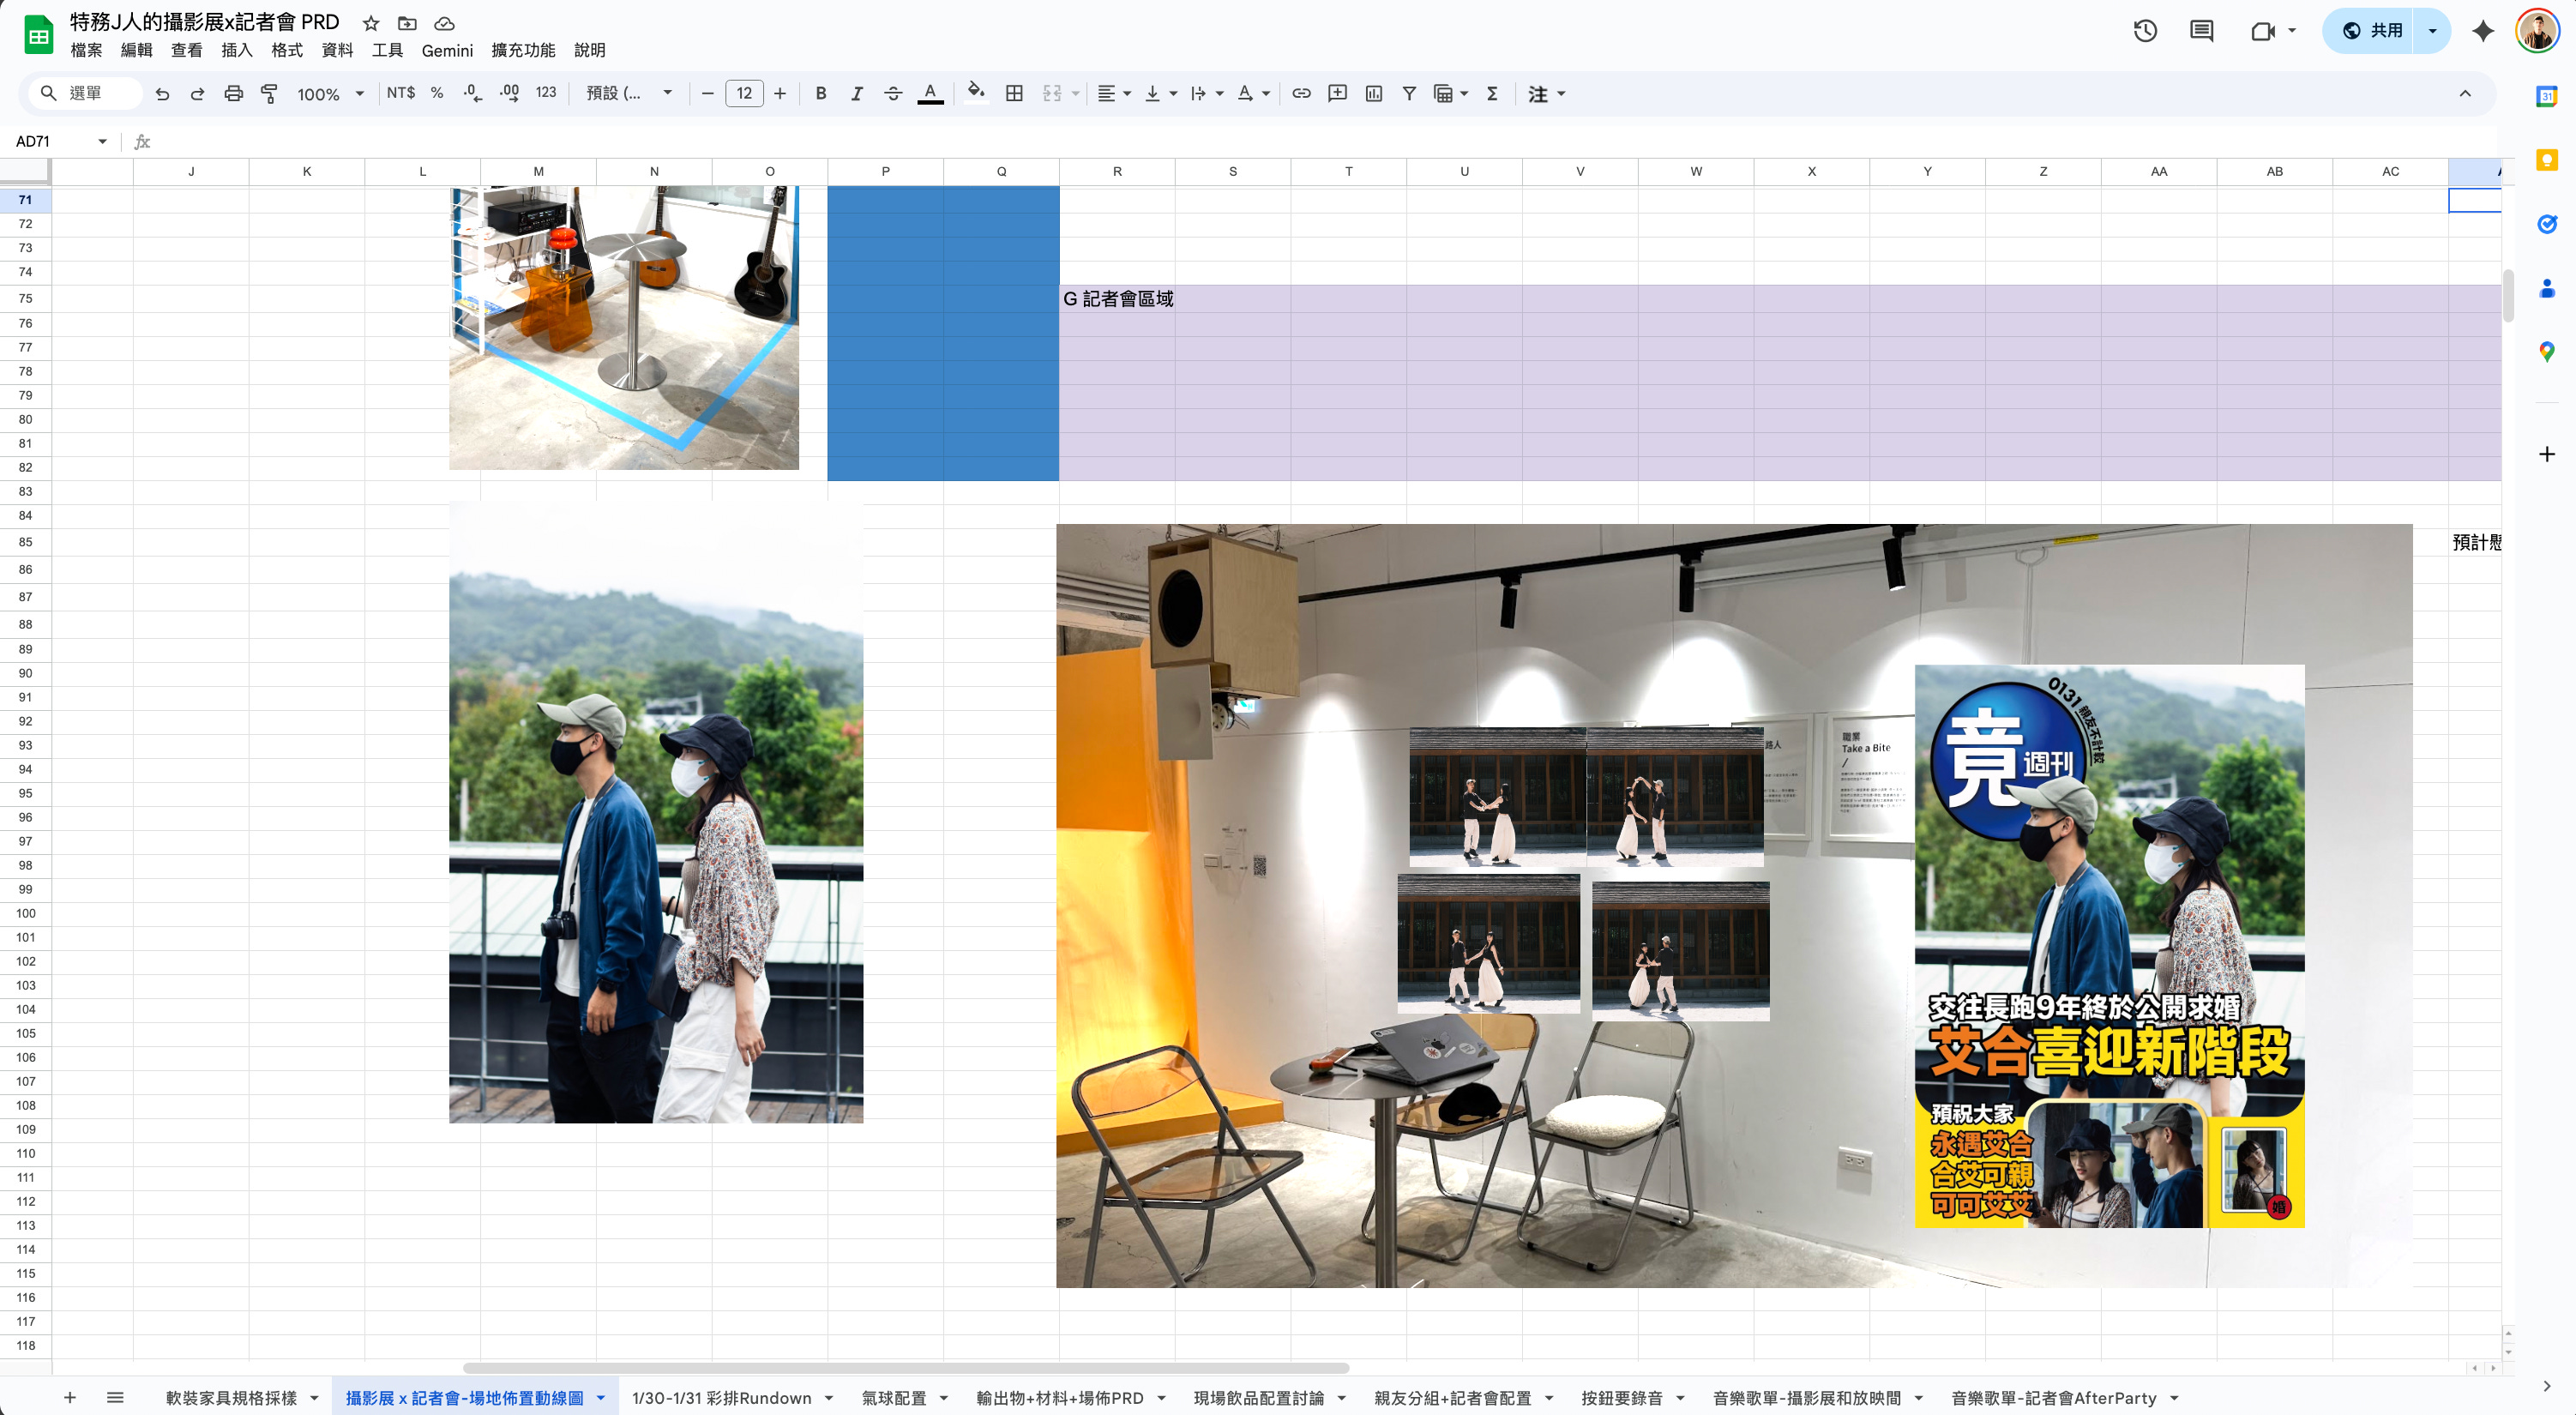Click the paint format roller icon
Screen dimensions: 2576x1415
click(269, 93)
